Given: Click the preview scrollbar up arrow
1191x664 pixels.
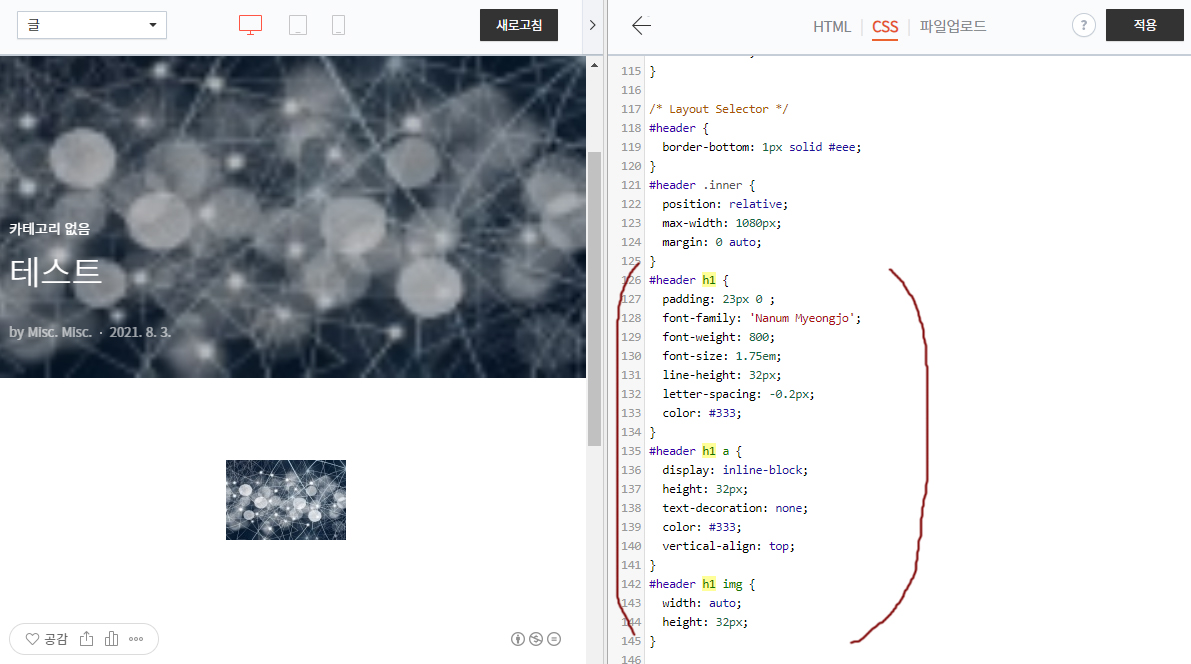Looking at the screenshot, I should 594,65.
